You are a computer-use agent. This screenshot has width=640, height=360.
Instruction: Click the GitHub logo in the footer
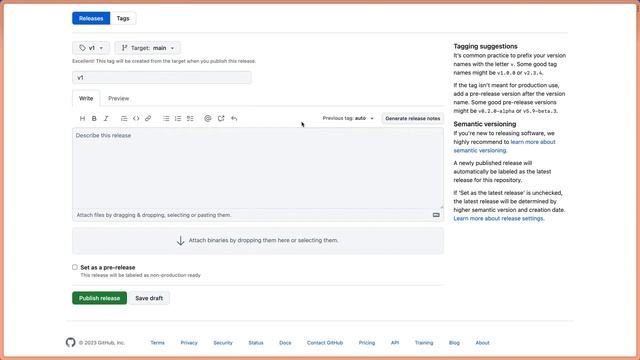coord(71,342)
